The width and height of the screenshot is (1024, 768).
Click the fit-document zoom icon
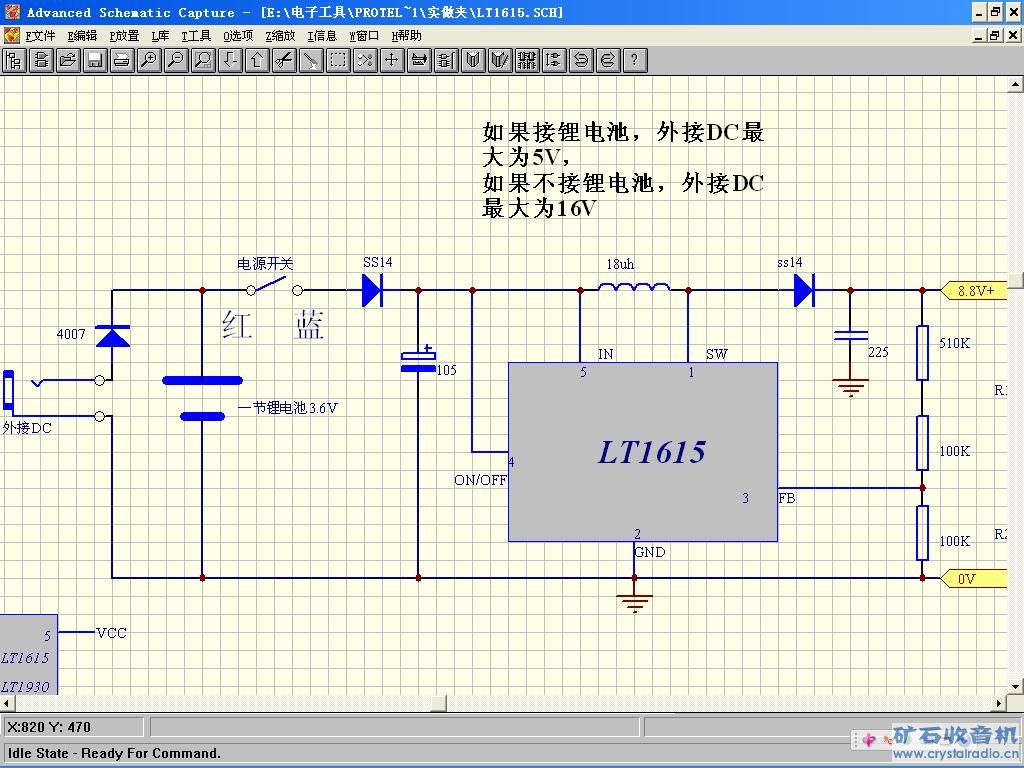(x=204, y=61)
